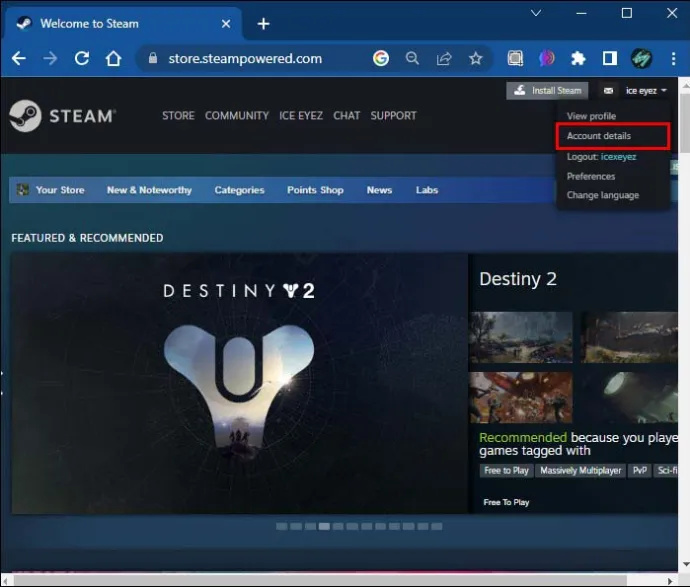Open the STORE header menu
Viewport: 690px width, 587px height.
178,116
